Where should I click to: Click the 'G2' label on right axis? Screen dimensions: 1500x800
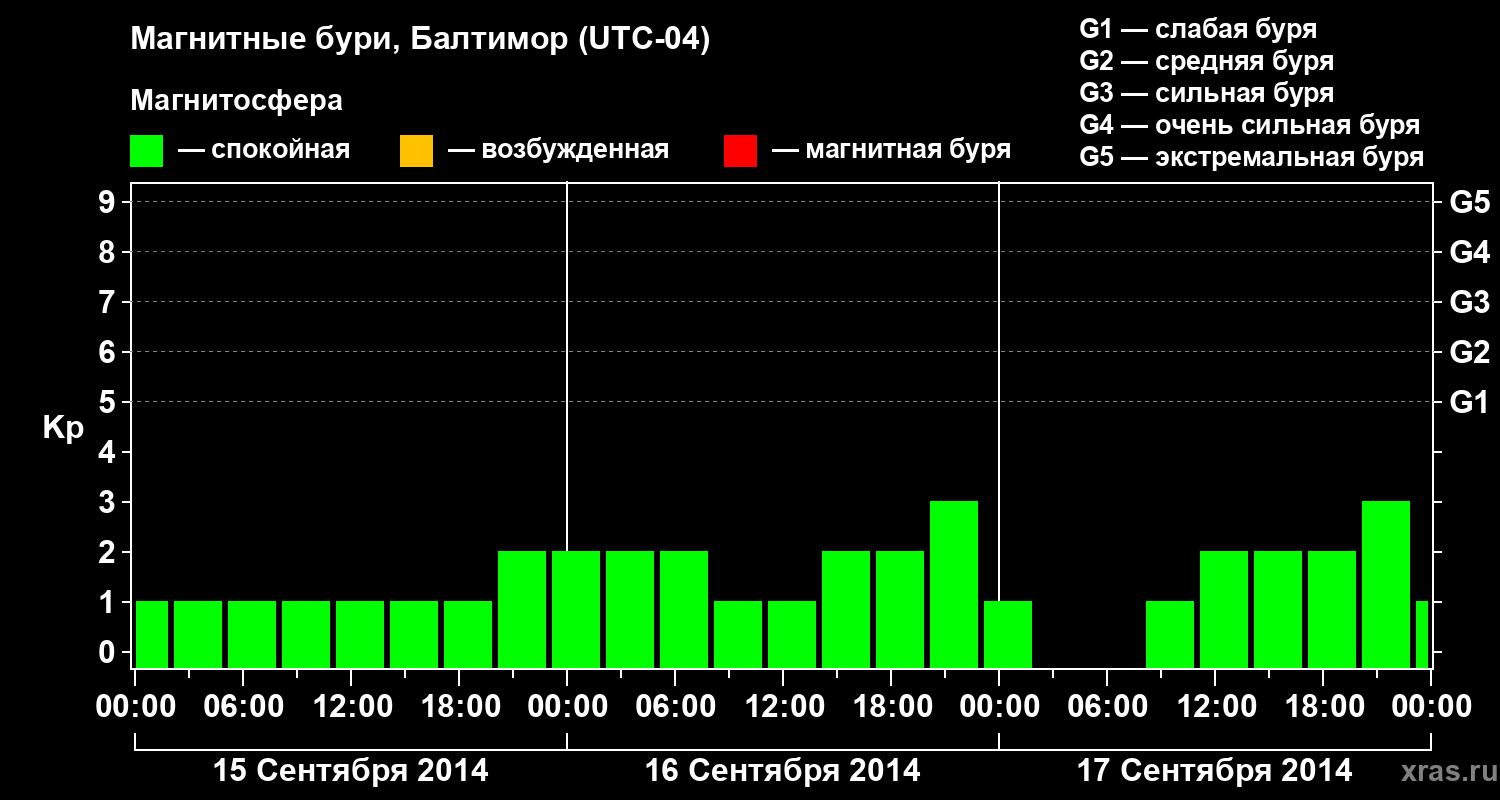coord(1469,352)
